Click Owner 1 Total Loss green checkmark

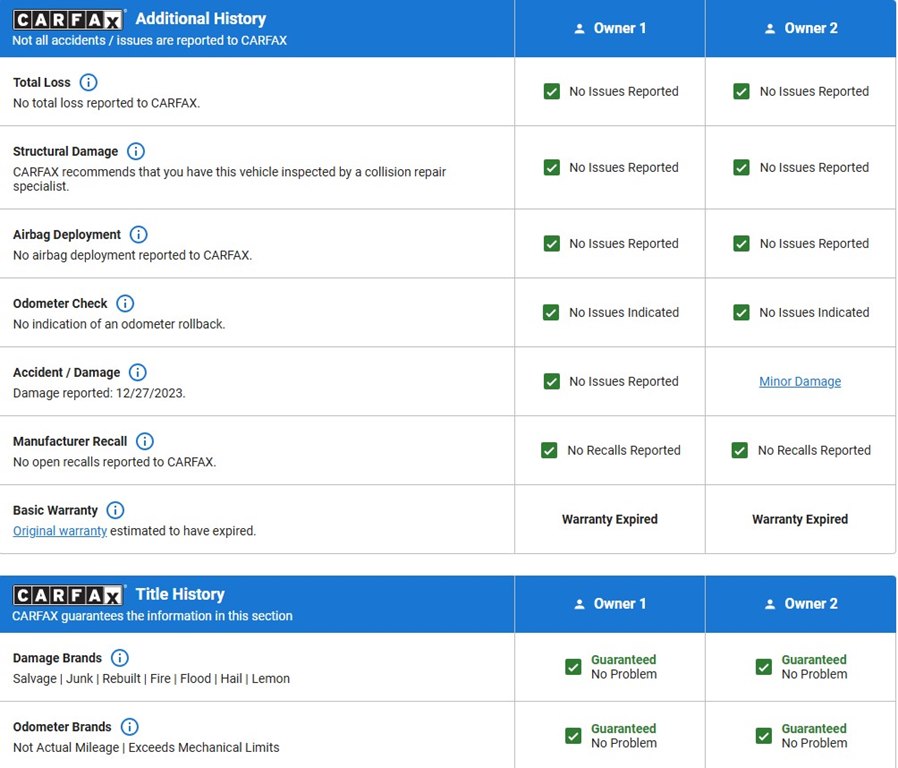point(552,91)
